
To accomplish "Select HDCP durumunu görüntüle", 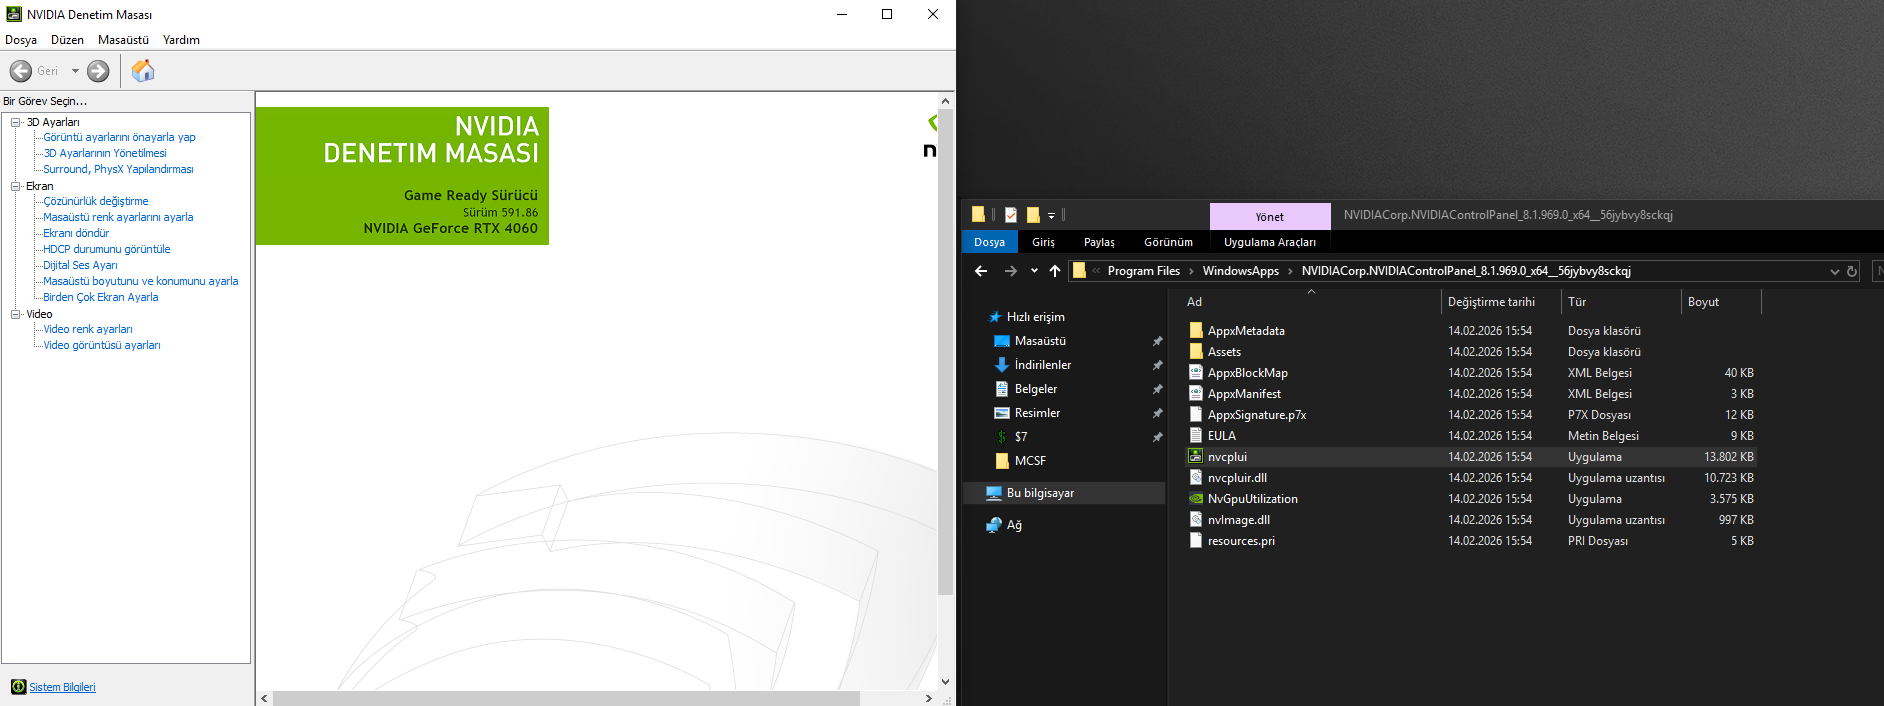I will [x=106, y=249].
